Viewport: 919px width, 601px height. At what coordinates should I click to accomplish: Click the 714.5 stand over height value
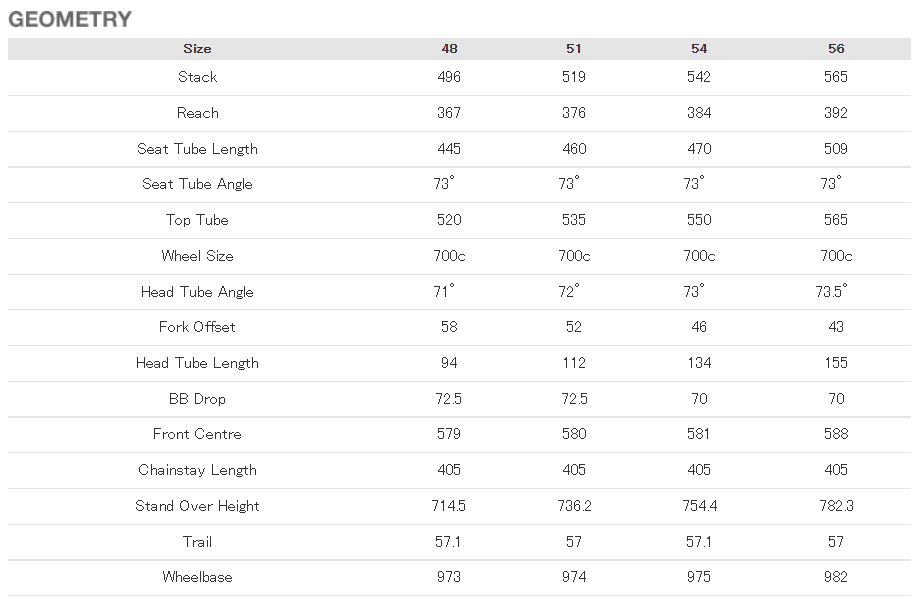(448, 506)
